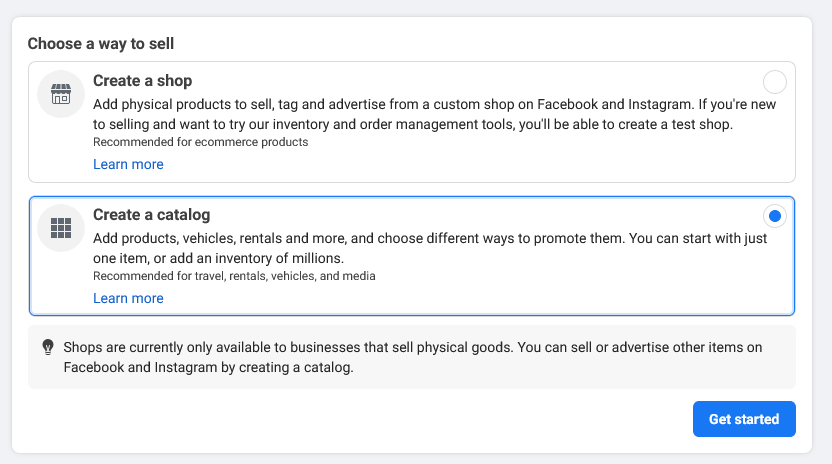Select the Create a shop radio button
The width and height of the screenshot is (832, 464).
coord(774,82)
